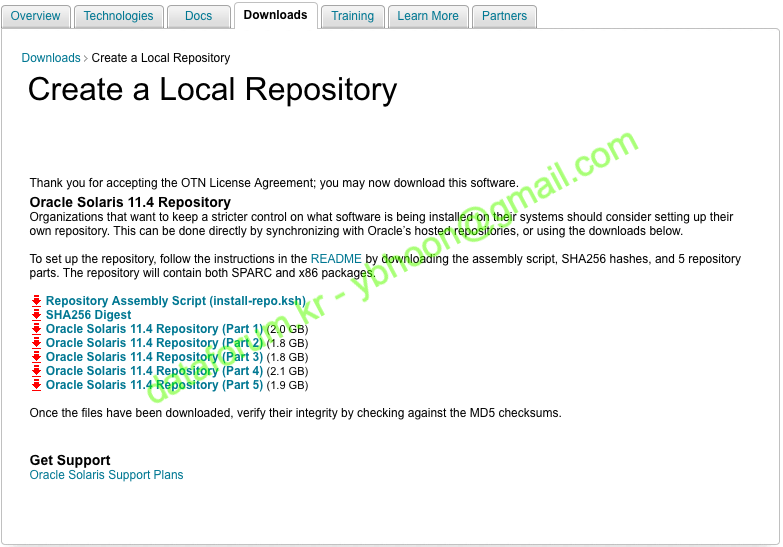This screenshot has width=783, height=547.
Task: Download Oracle Solaris 11.4 Repository (Part 1)
Action: point(154,329)
